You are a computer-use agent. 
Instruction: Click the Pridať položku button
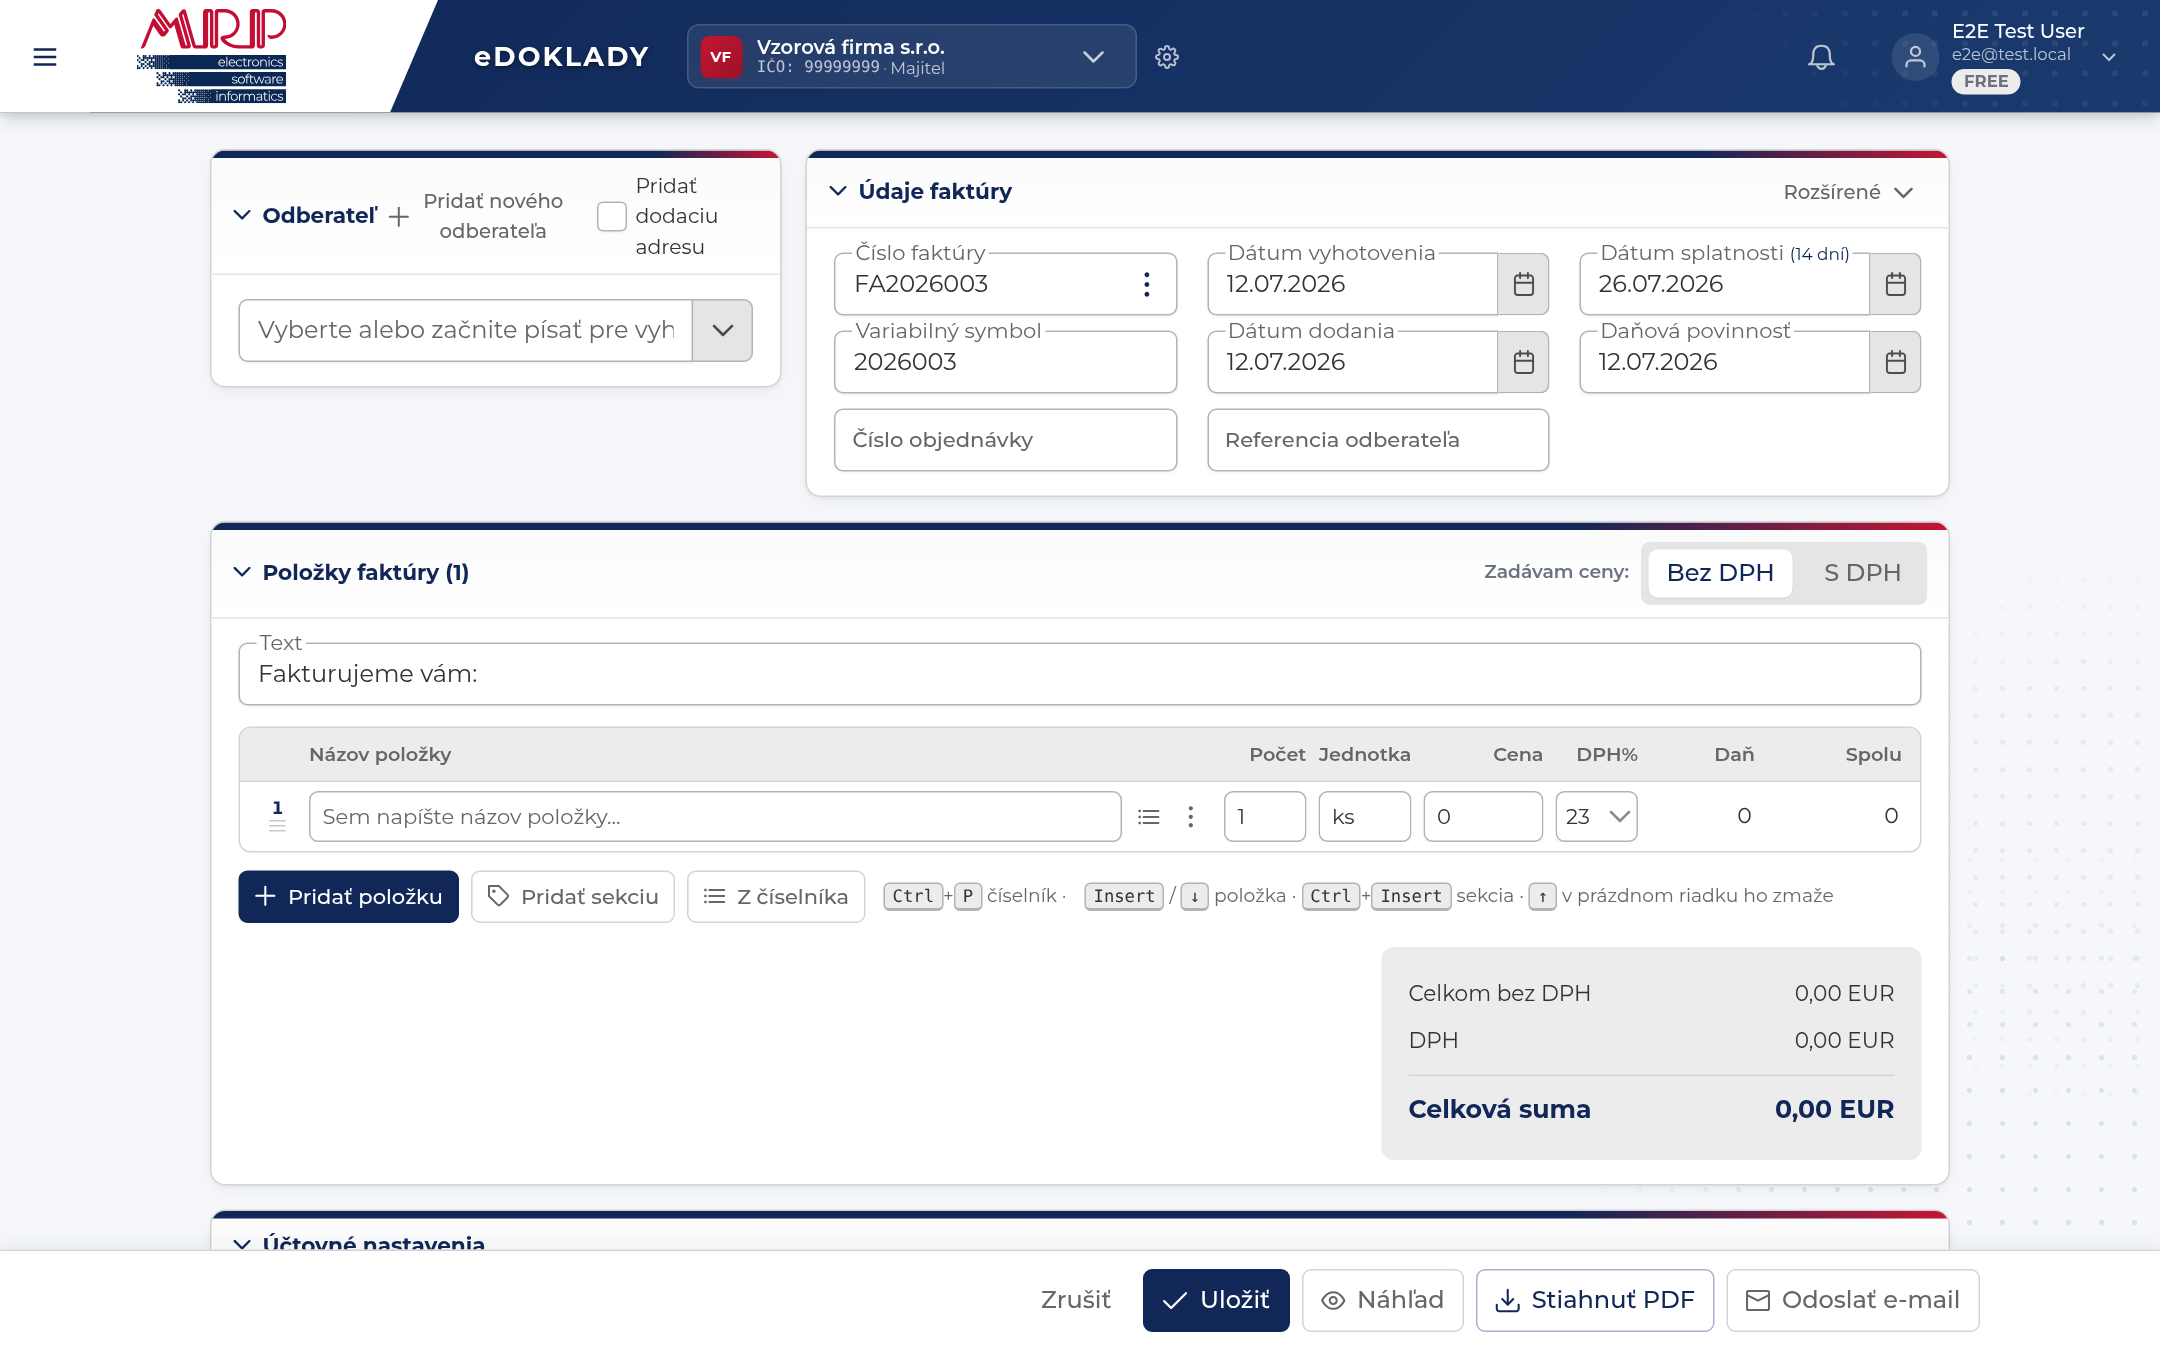348,897
